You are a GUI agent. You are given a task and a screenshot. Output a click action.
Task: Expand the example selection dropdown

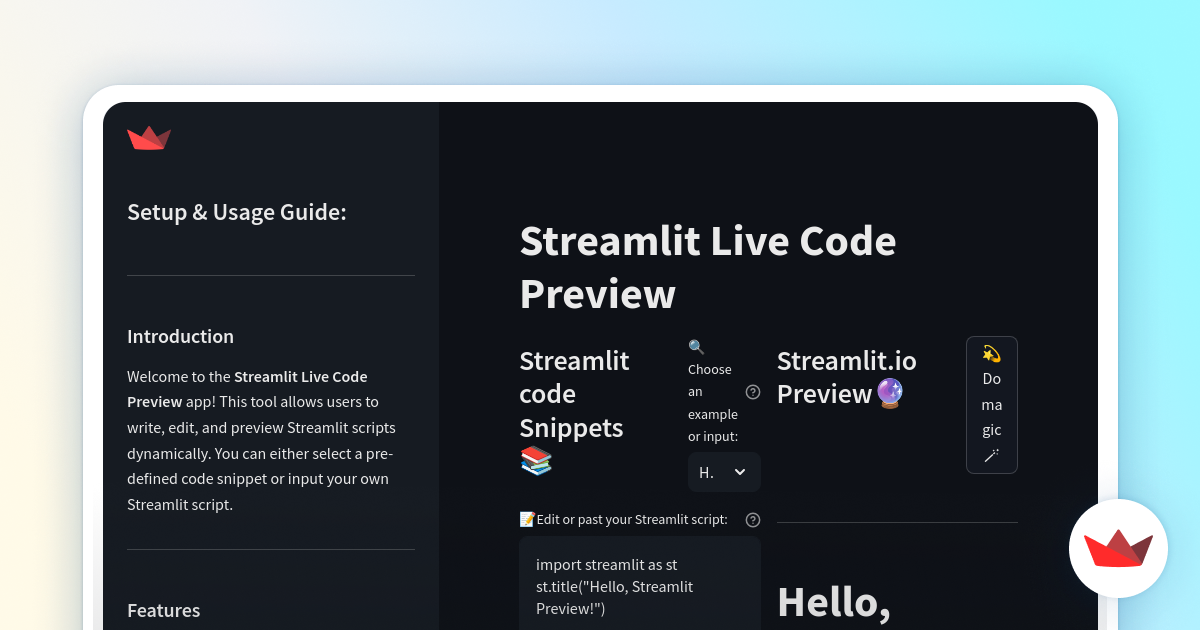click(724, 472)
